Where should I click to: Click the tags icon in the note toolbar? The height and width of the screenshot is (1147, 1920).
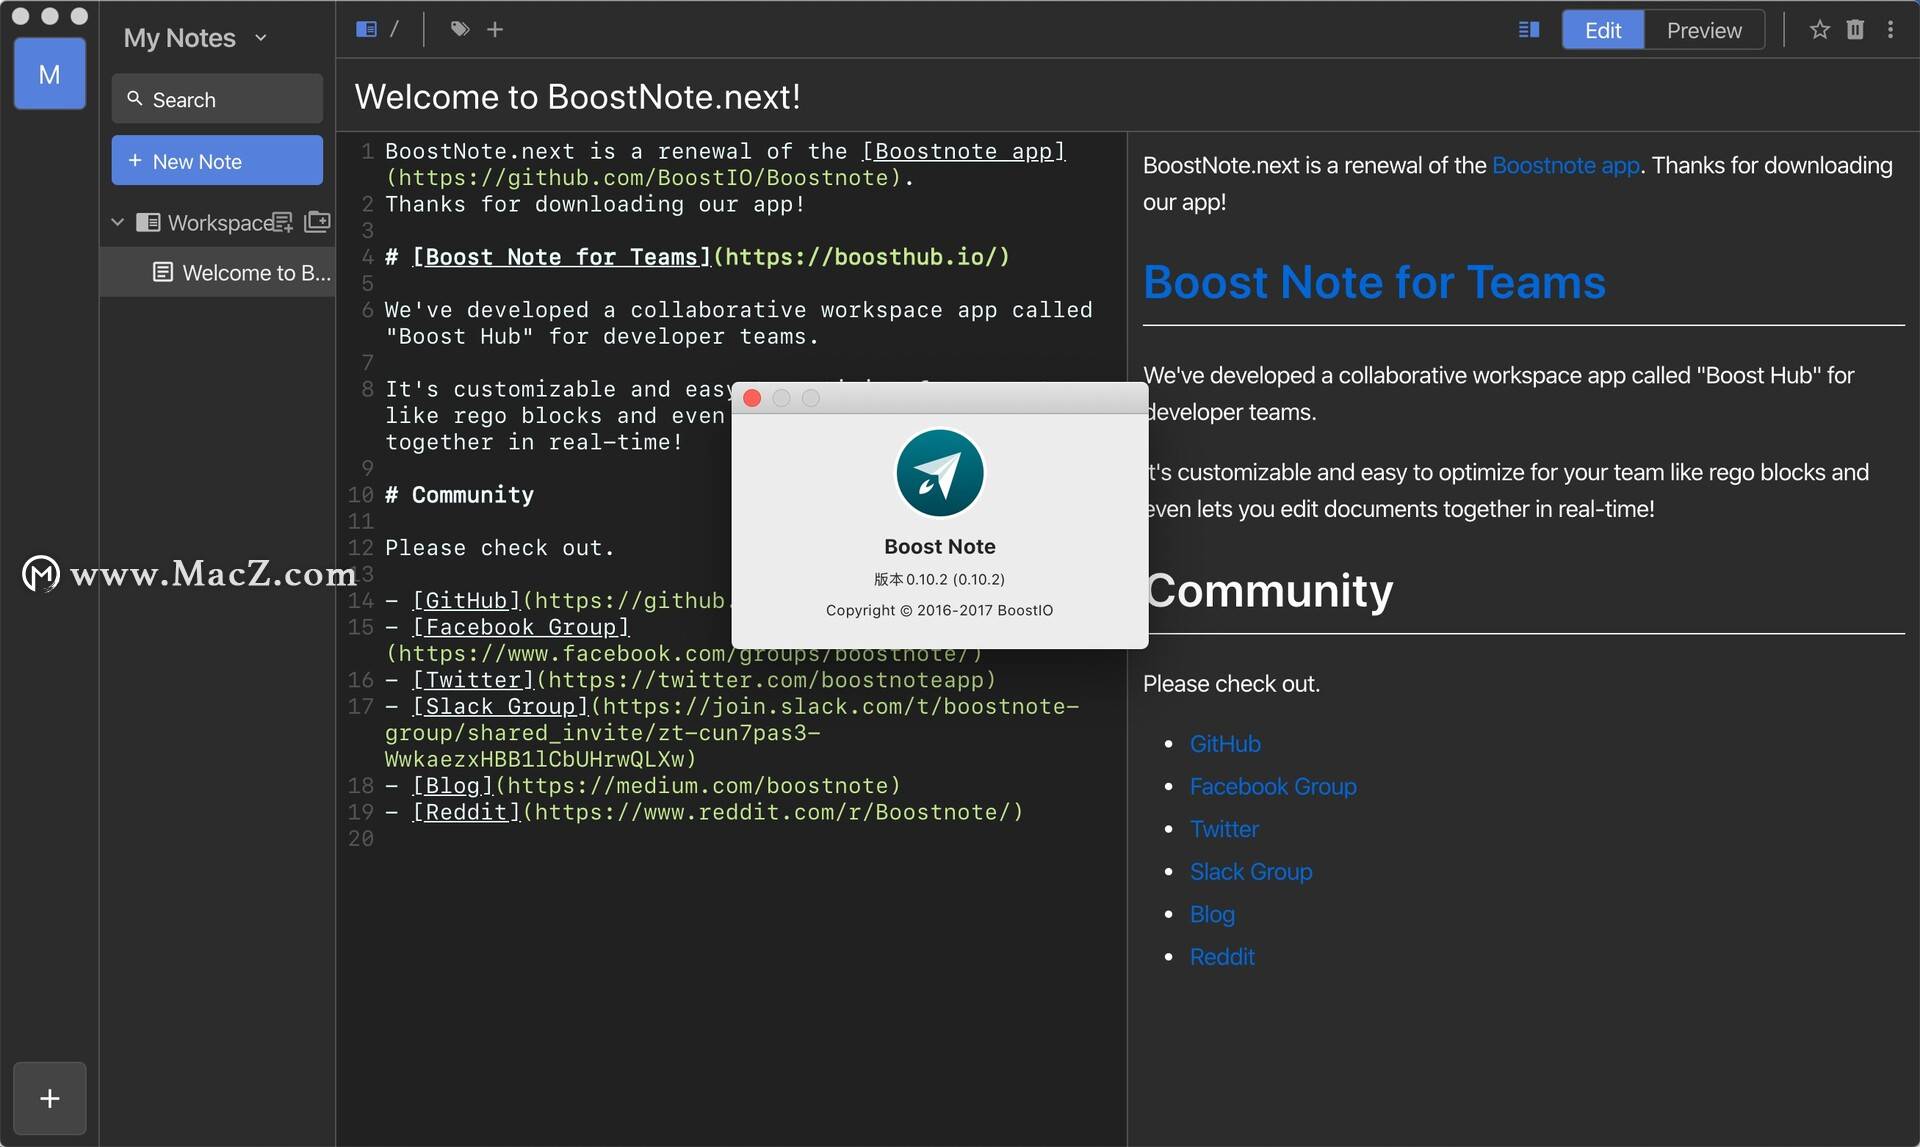(x=459, y=29)
